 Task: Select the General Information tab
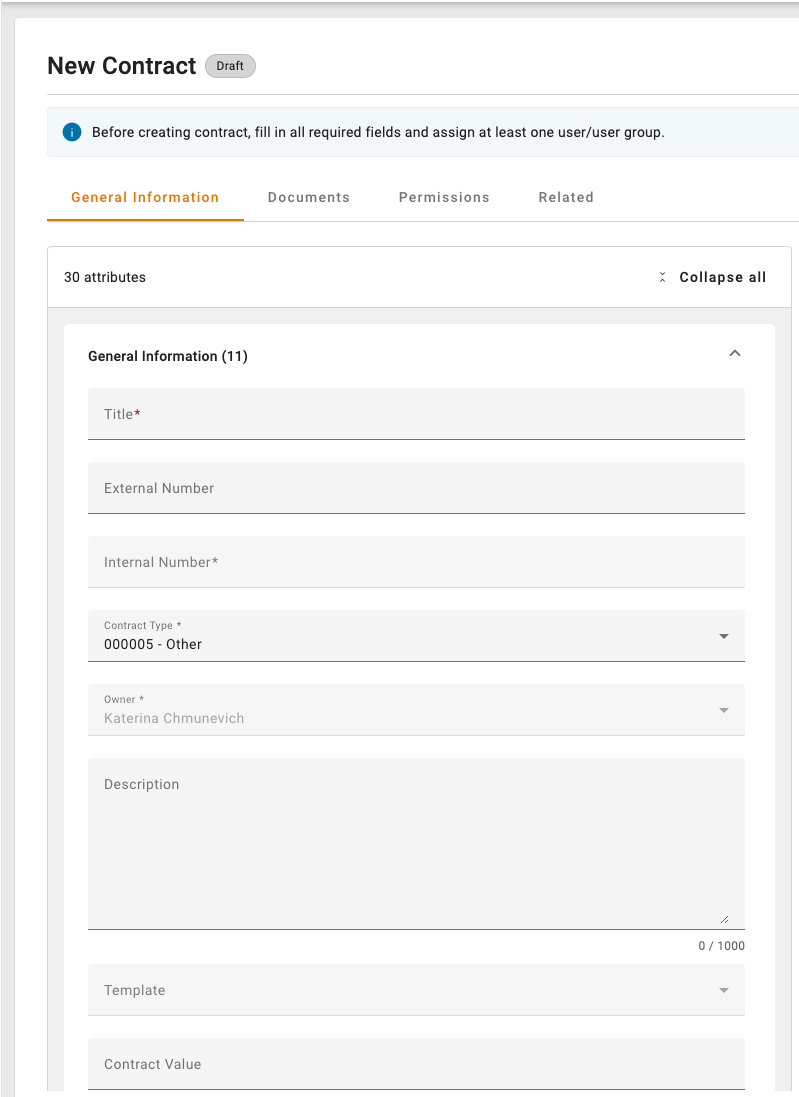pos(145,197)
